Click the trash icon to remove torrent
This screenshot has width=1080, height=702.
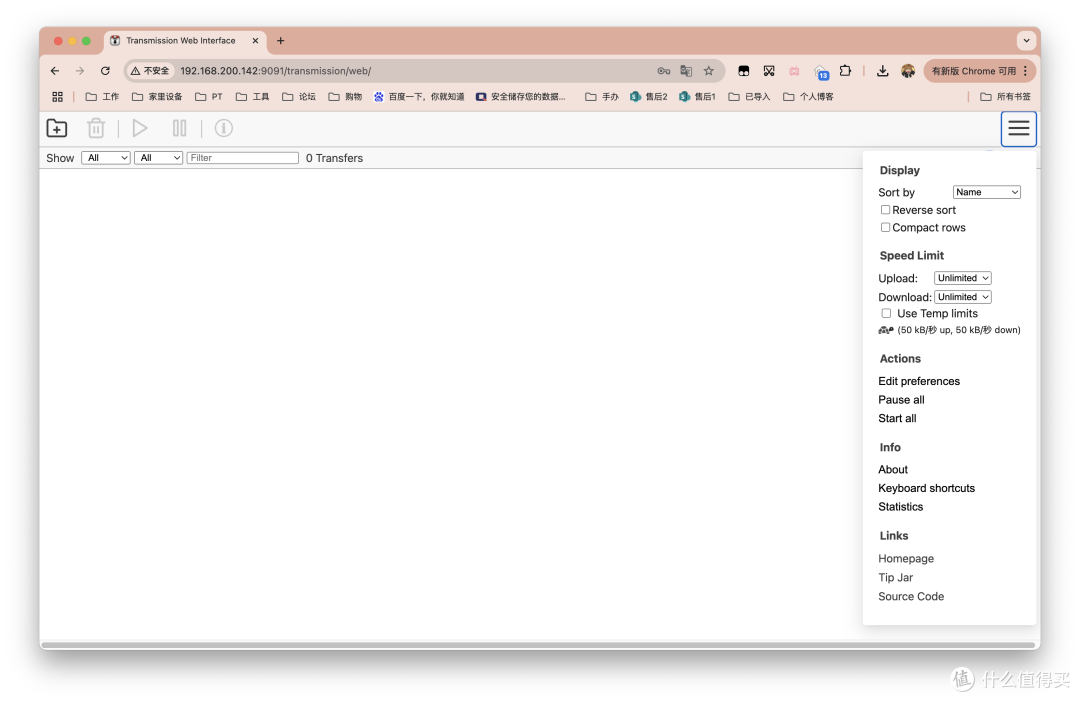(96, 128)
